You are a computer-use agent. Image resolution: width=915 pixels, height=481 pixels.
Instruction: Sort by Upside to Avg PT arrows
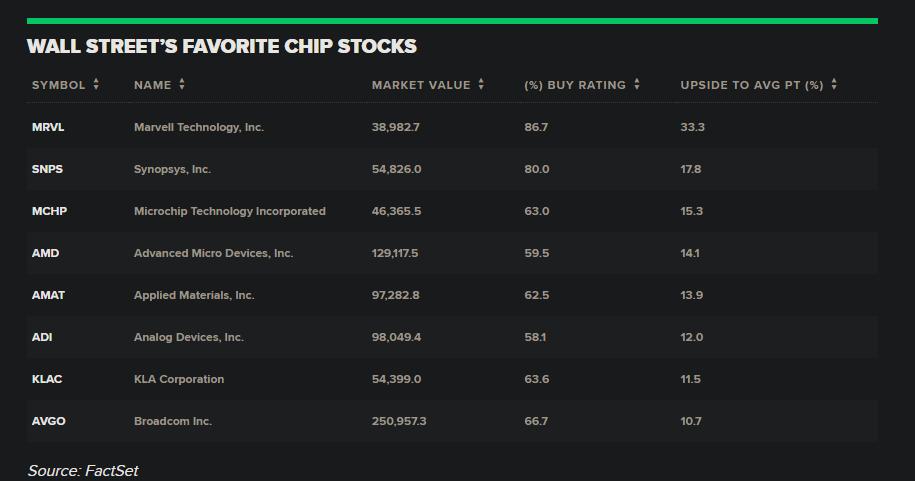(x=834, y=84)
